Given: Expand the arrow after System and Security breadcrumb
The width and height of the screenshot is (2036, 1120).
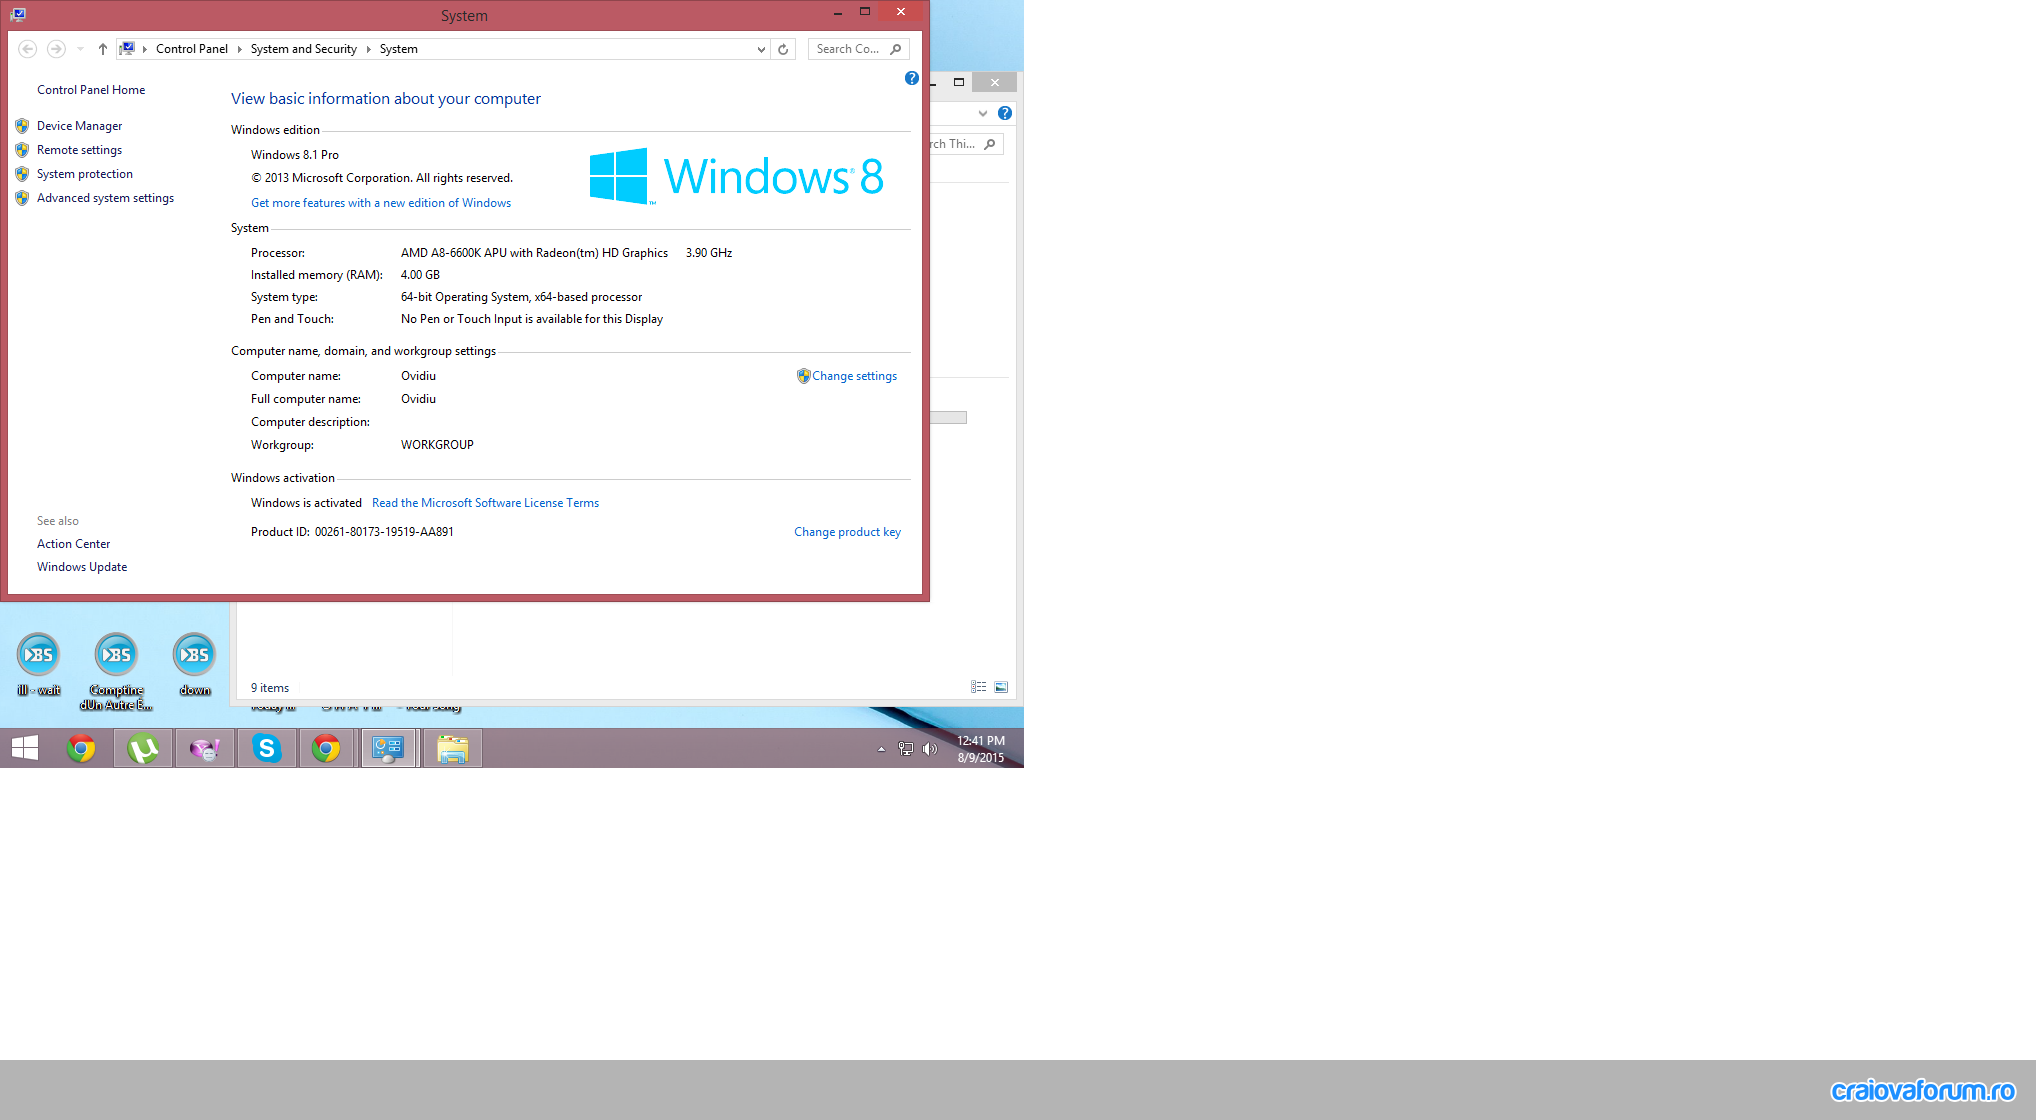Looking at the screenshot, I should pos(368,49).
